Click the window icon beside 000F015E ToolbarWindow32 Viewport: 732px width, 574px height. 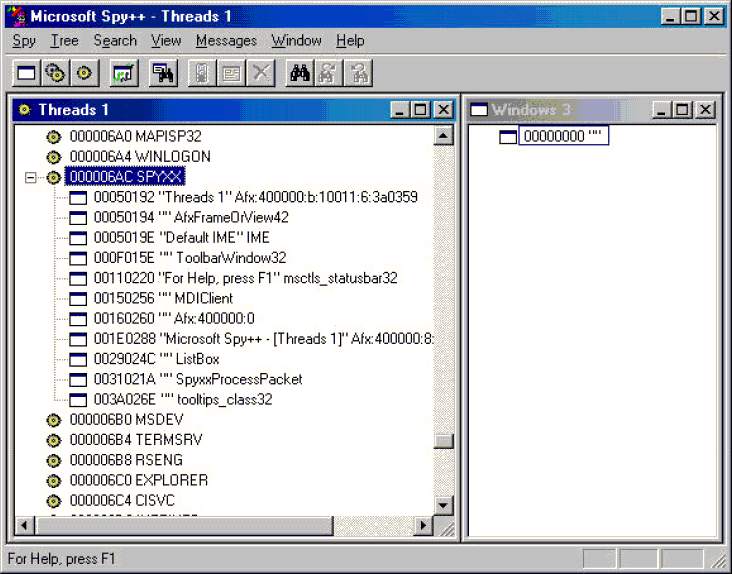click(78, 259)
